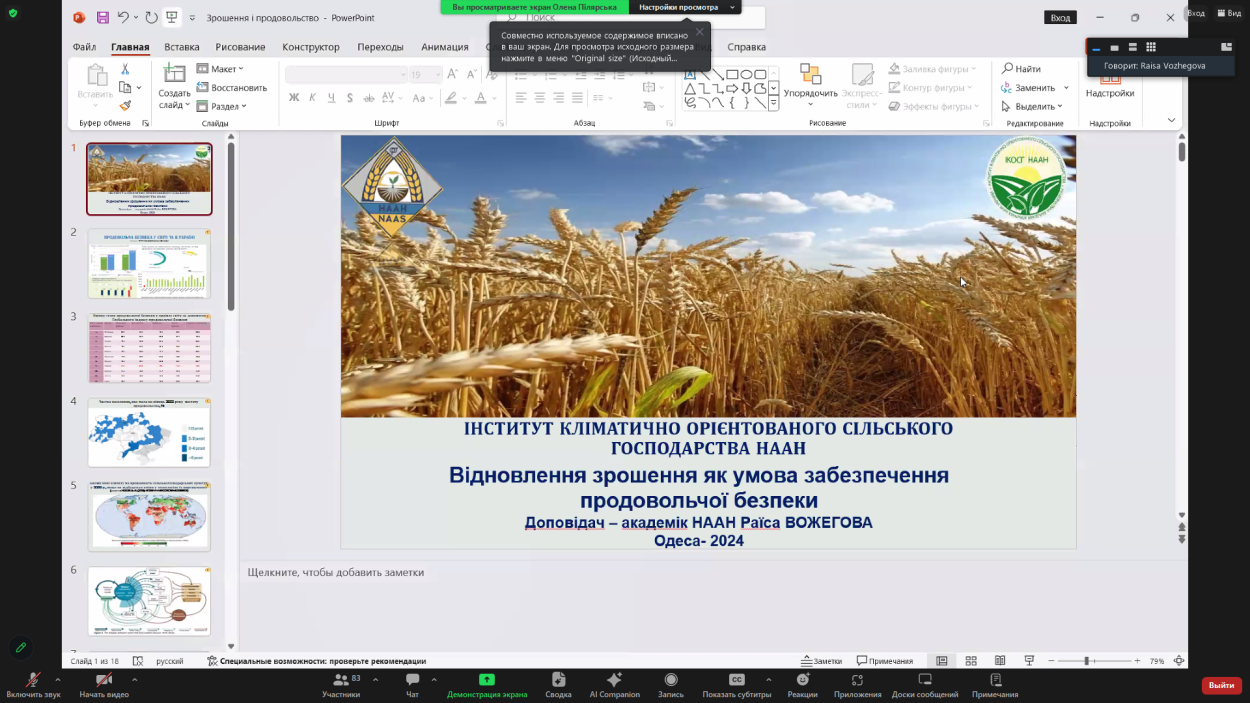The width and height of the screenshot is (1250, 703).
Task: Open AI Companion in Zoom toolbar
Action: pyautogui.click(x=614, y=685)
